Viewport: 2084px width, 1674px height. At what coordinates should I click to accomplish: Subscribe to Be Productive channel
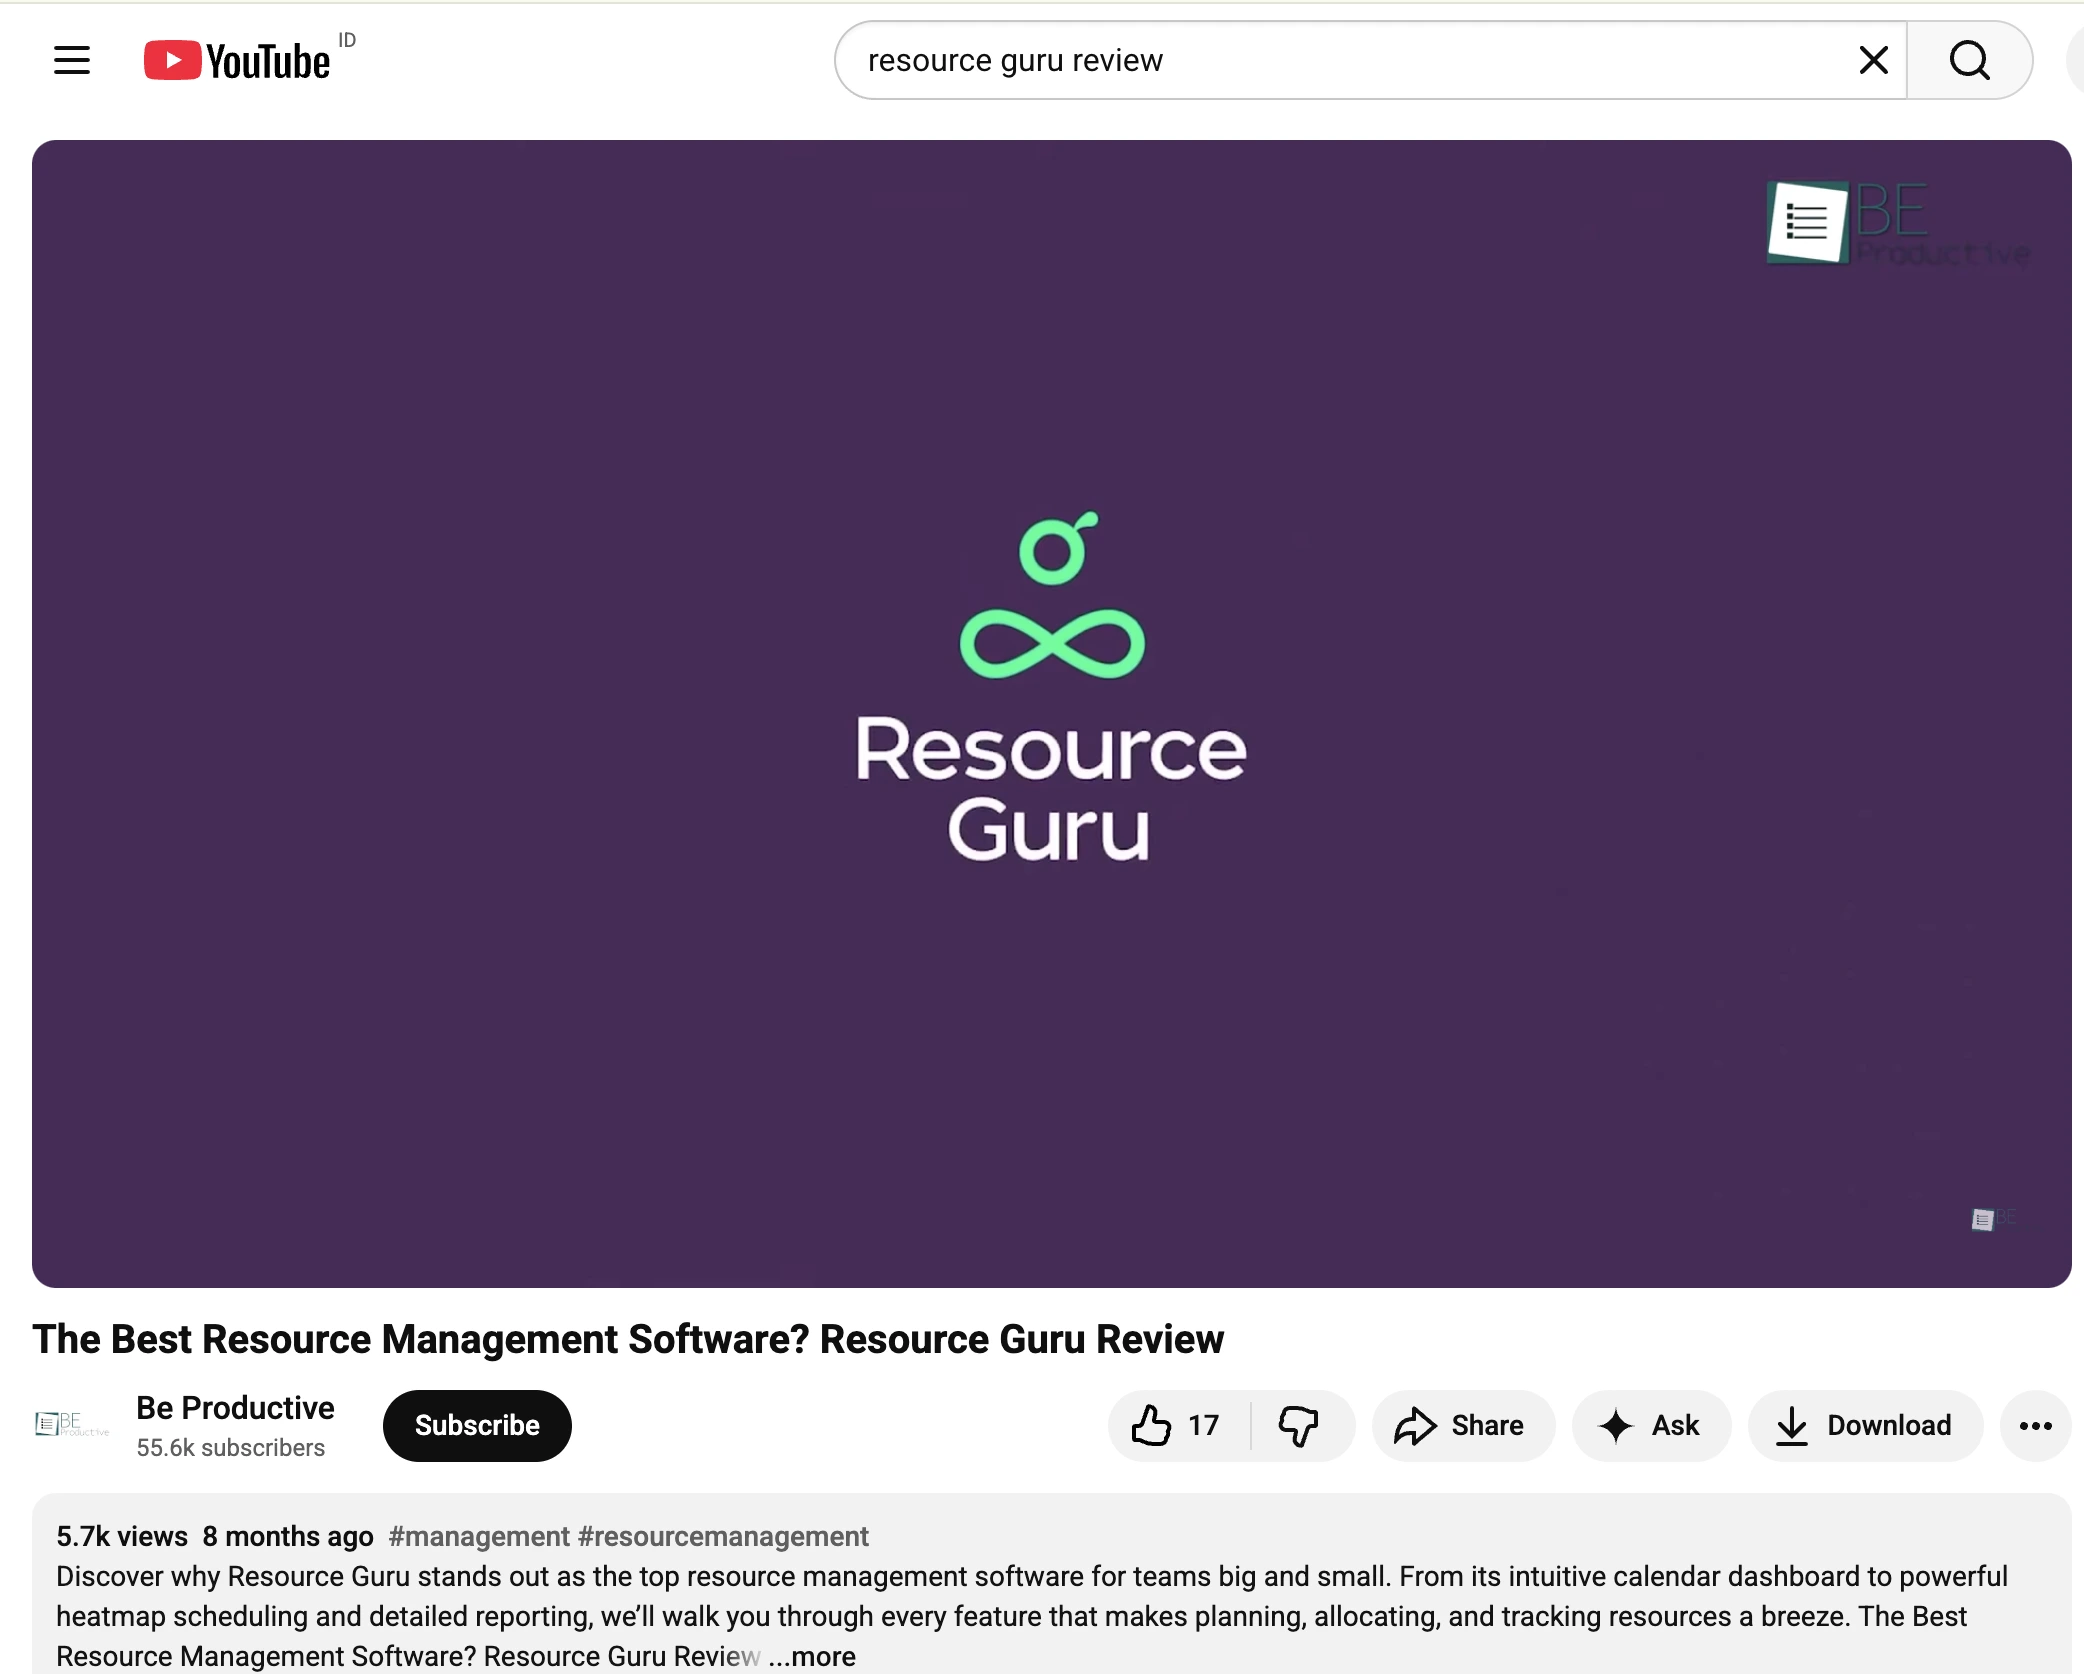click(x=477, y=1425)
